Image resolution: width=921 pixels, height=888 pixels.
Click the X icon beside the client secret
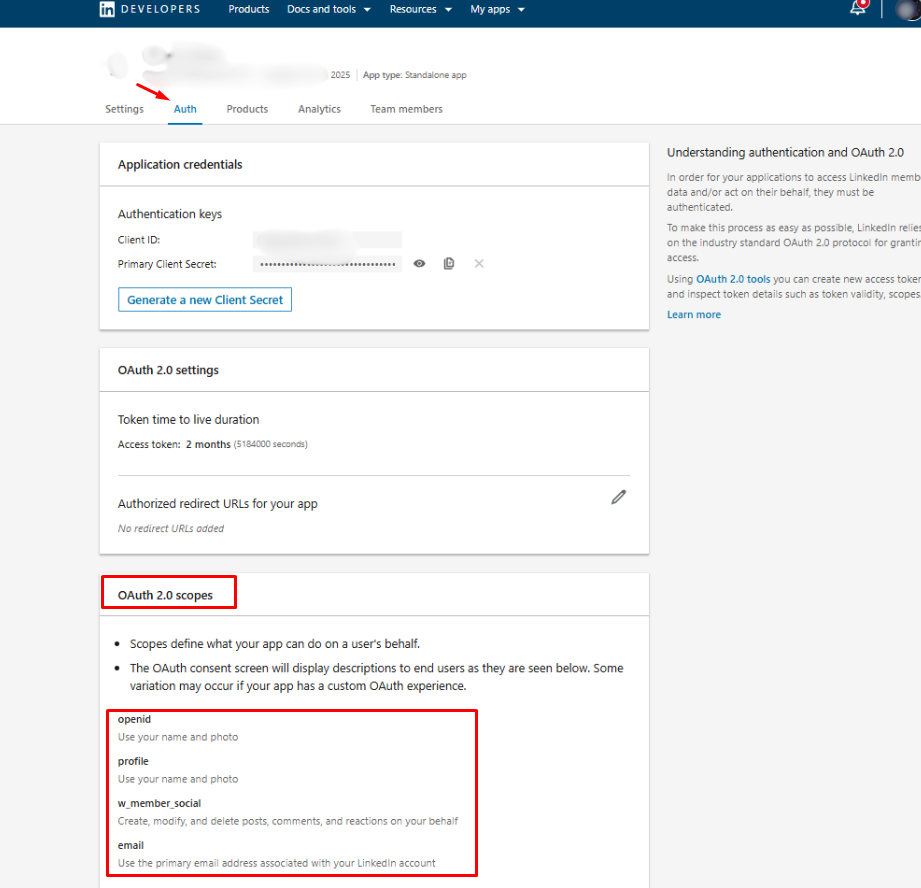point(479,263)
